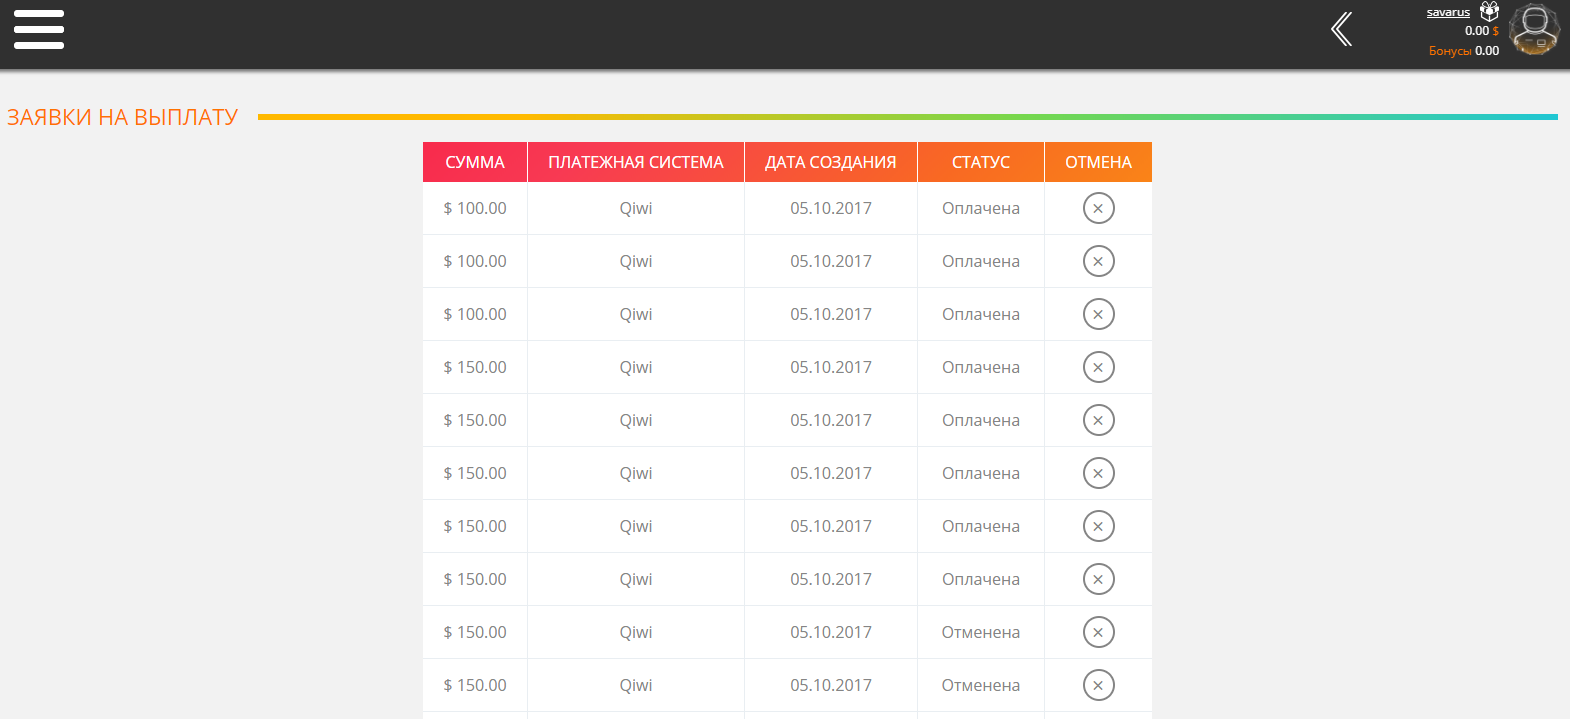
Task: Cancel the third $150.00 Оплачена request
Action: click(1098, 473)
